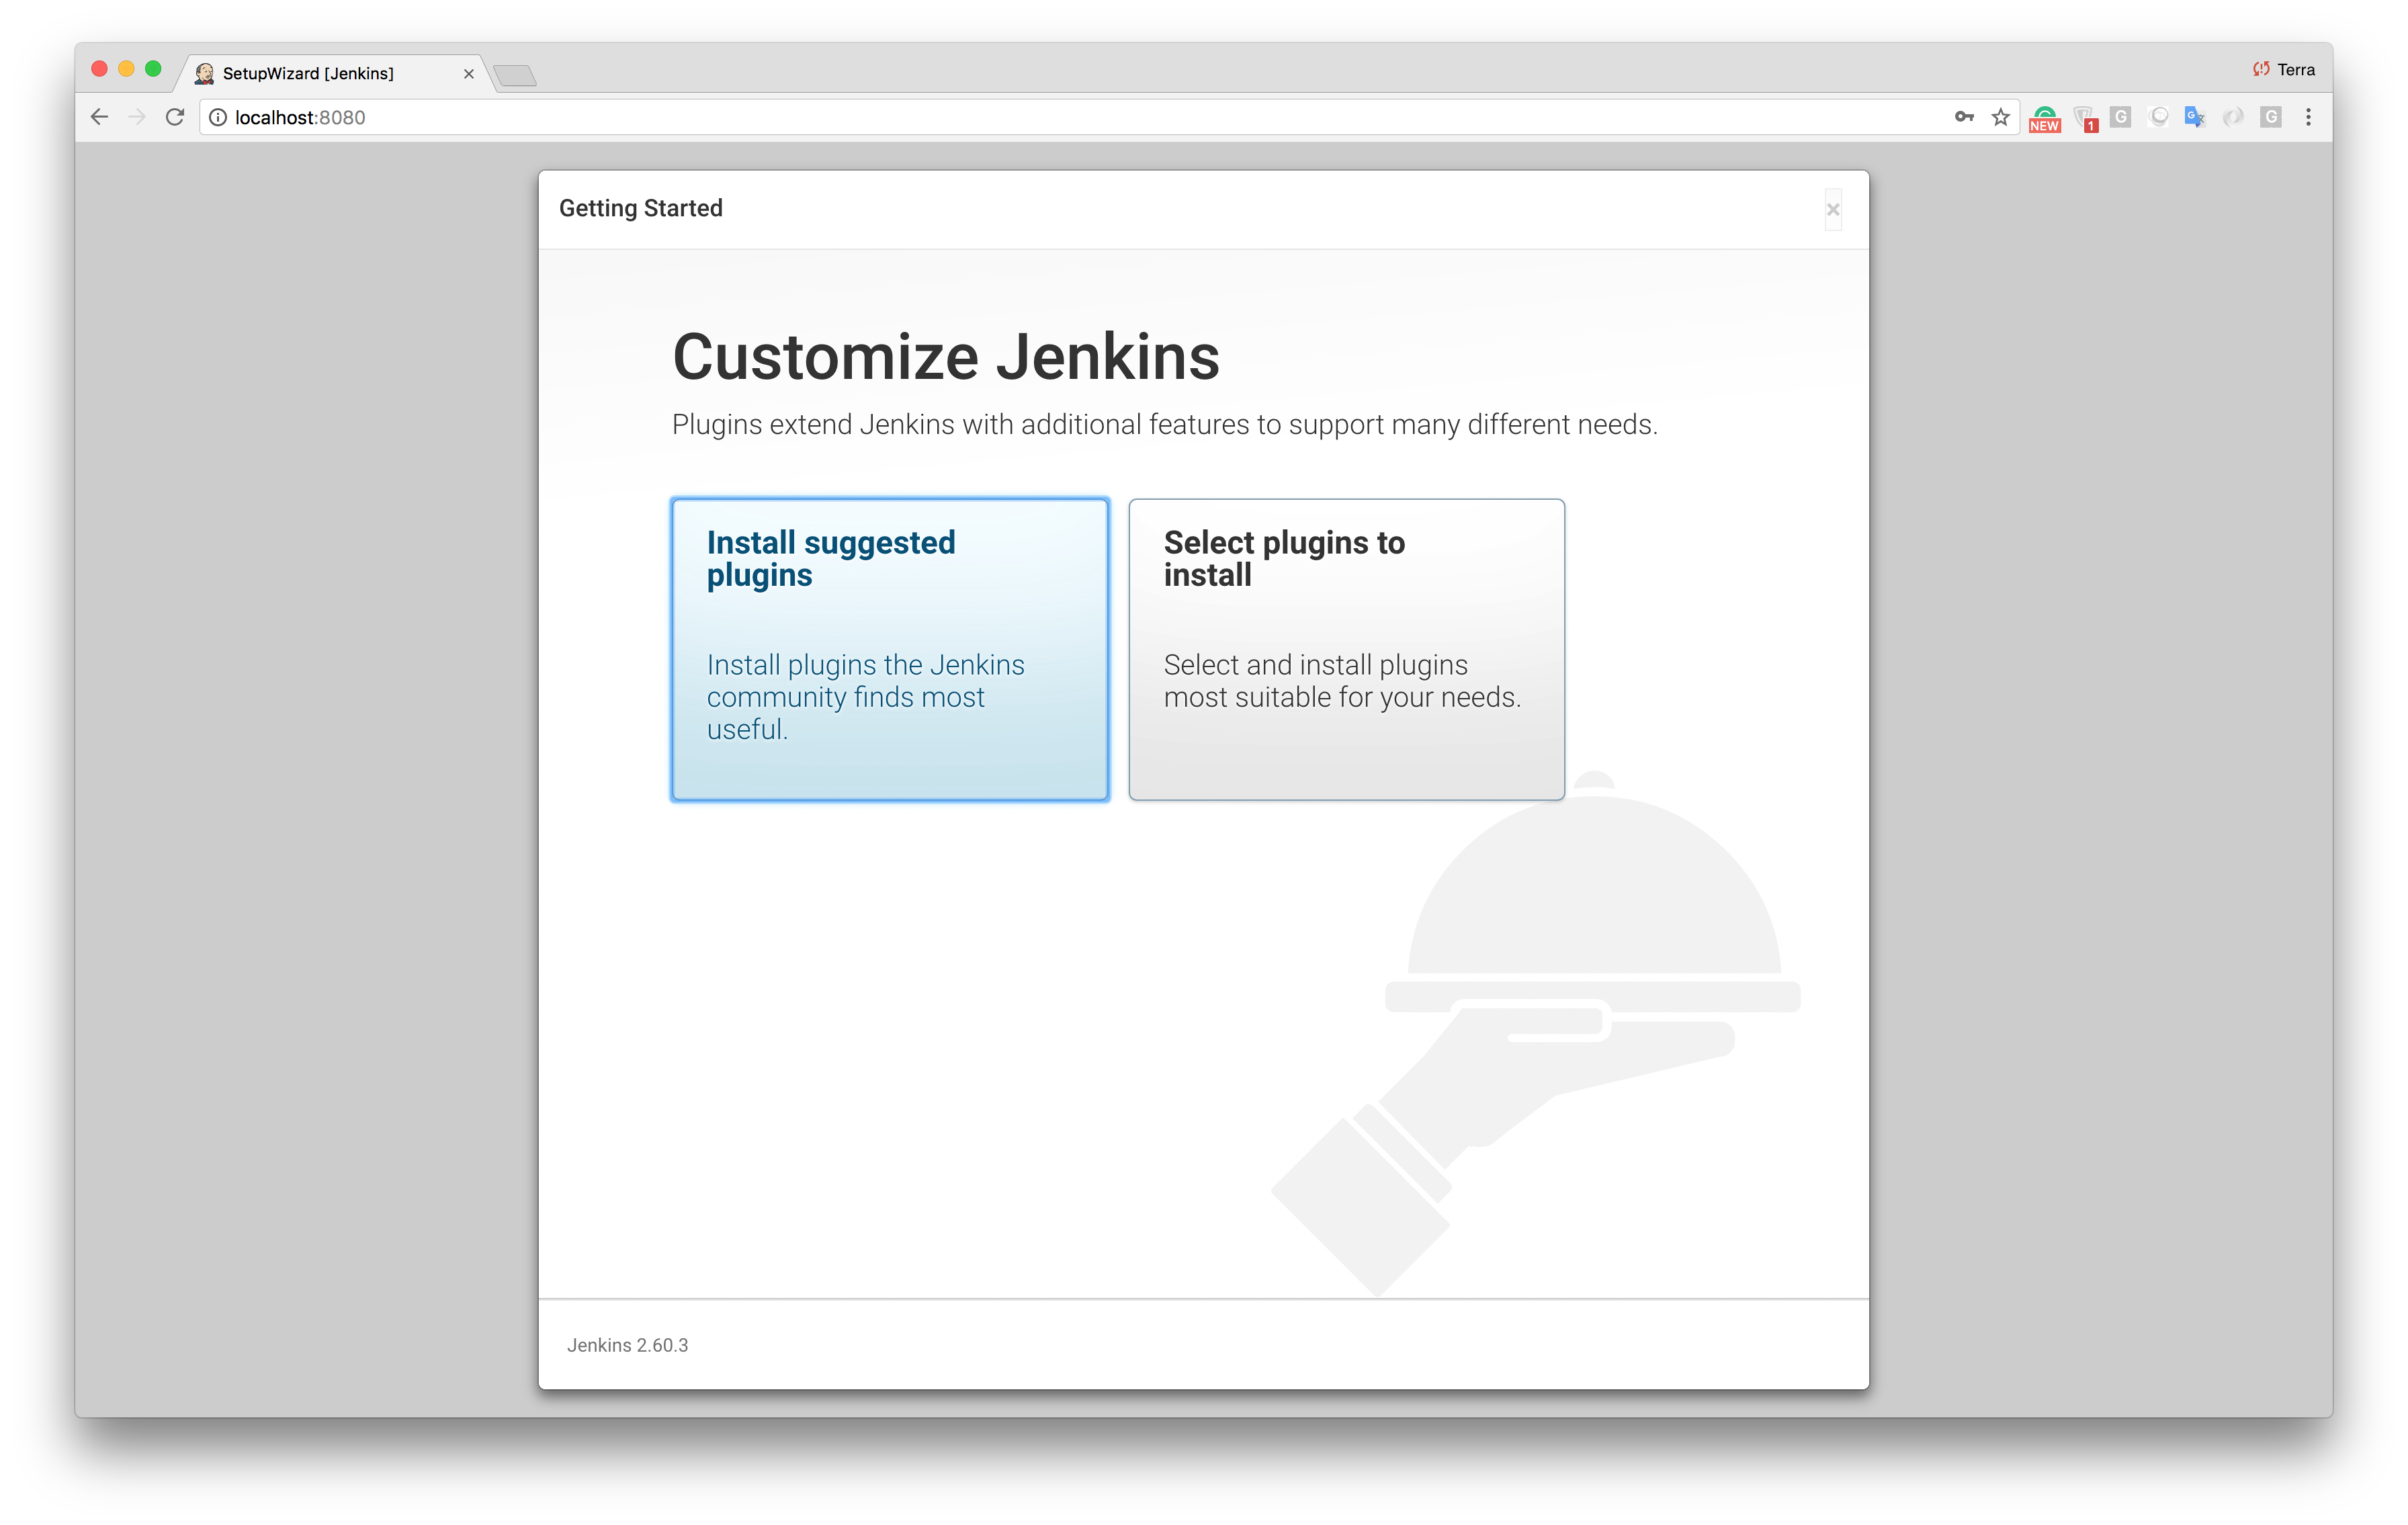Open a new browser tab
The width and height of the screenshot is (2408, 1525).
coord(516,75)
